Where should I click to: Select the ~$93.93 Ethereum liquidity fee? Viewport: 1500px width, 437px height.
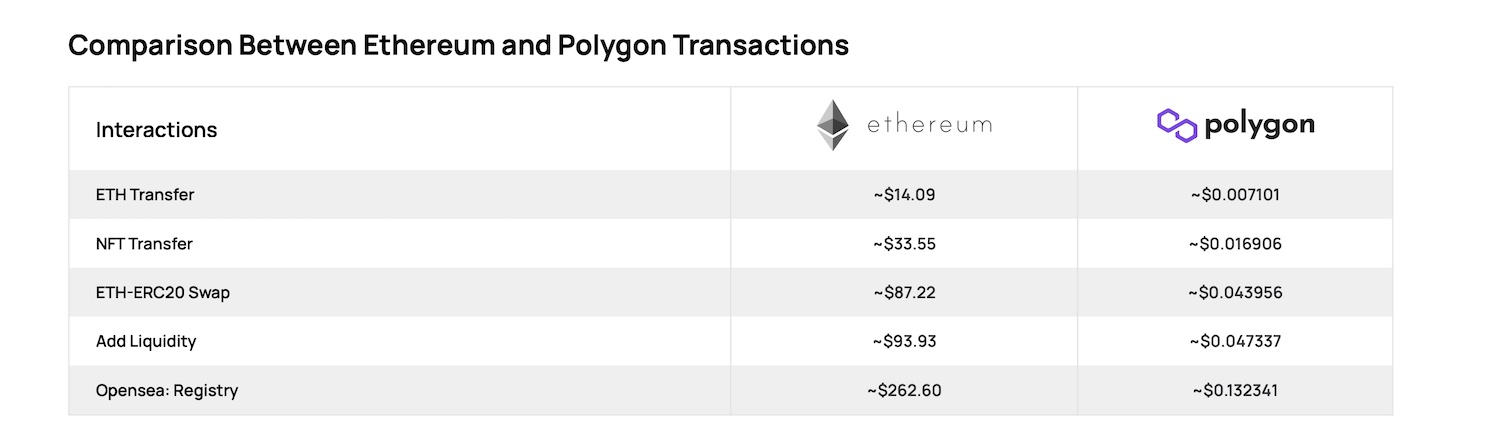(904, 342)
